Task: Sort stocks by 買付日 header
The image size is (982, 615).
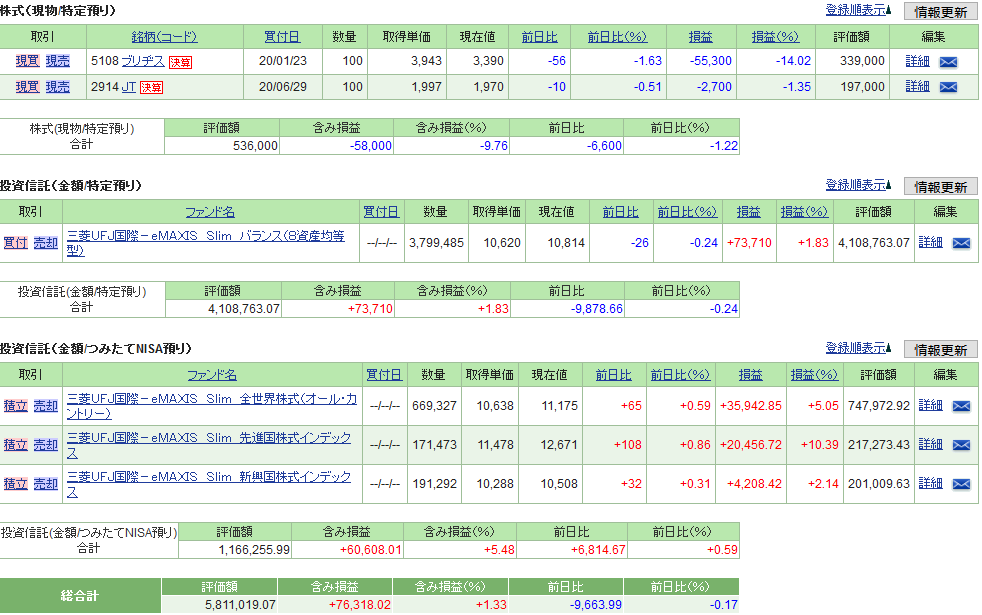Action: point(282,37)
